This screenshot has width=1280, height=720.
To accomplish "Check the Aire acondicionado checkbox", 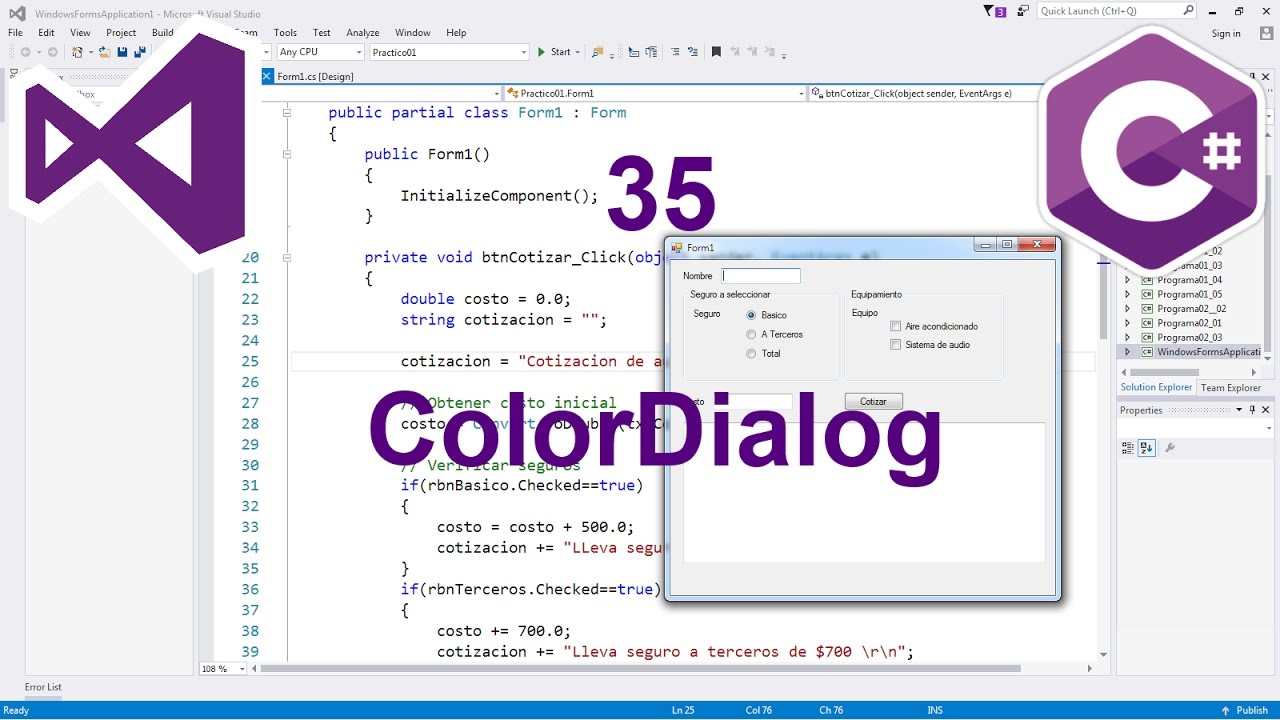I will [895, 326].
